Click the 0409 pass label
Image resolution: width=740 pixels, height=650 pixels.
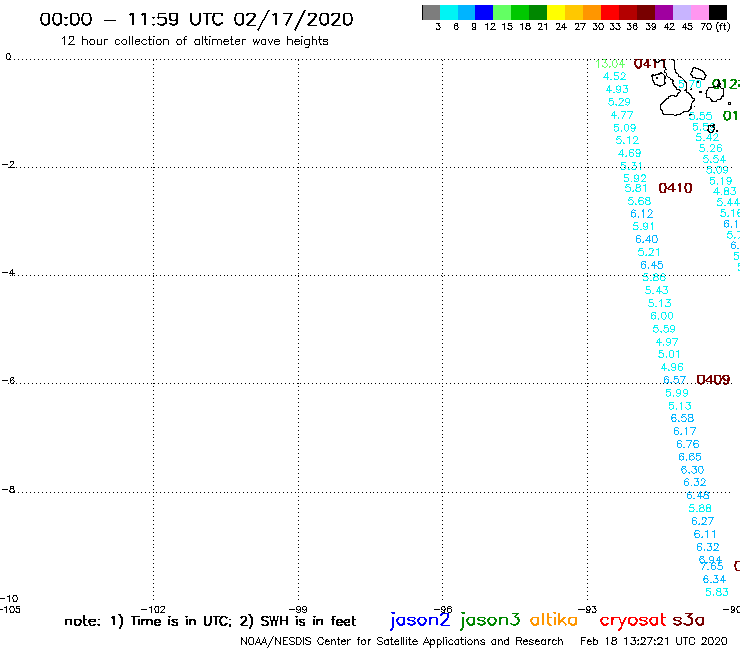[x=713, y=380]
